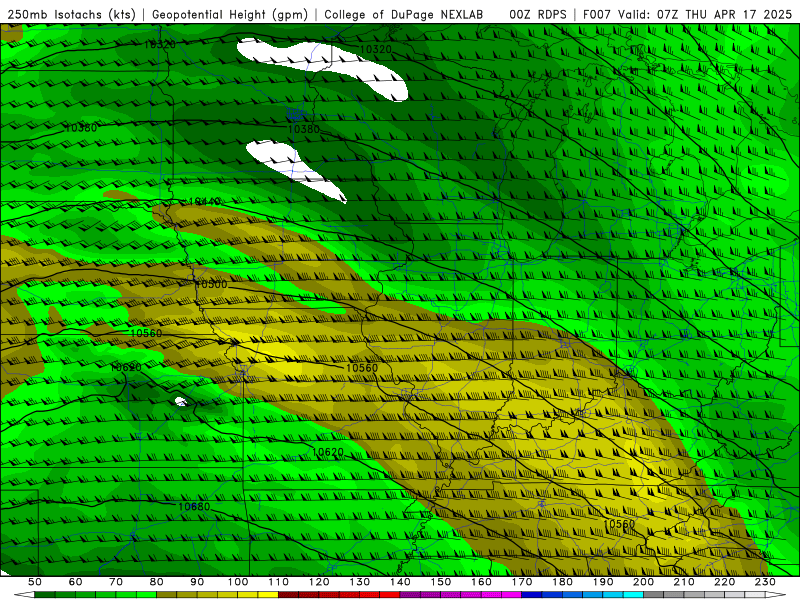
Task: Click the legend value 70
Action: [x=116, y=582]
